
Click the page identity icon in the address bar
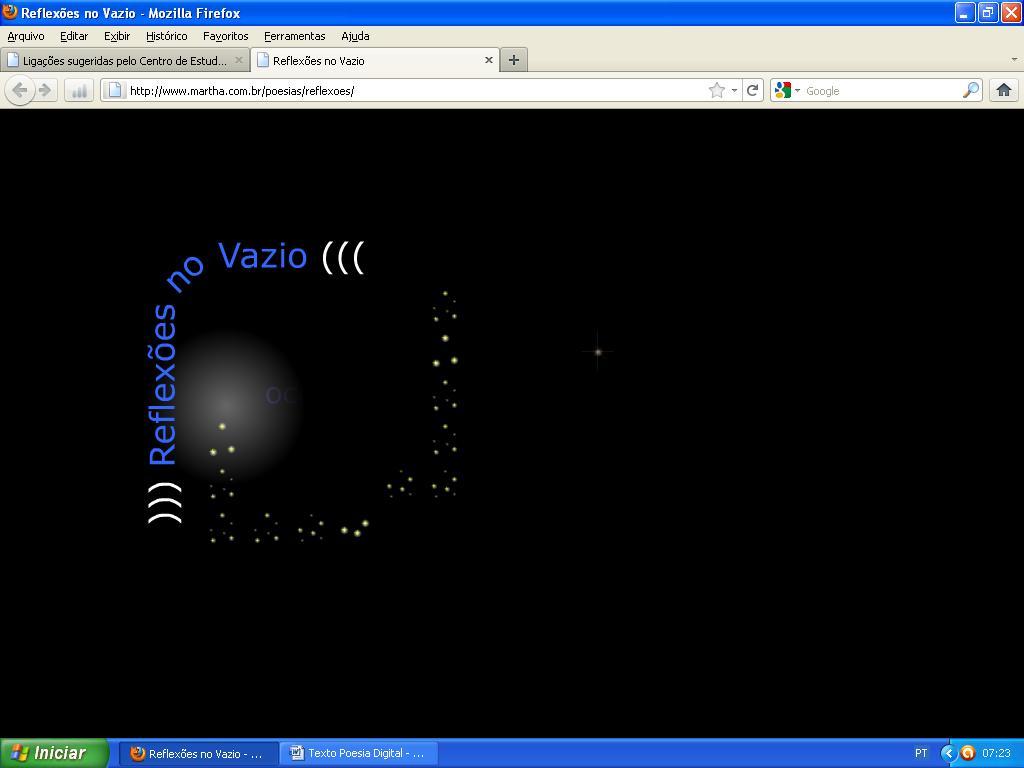point(113,90)
